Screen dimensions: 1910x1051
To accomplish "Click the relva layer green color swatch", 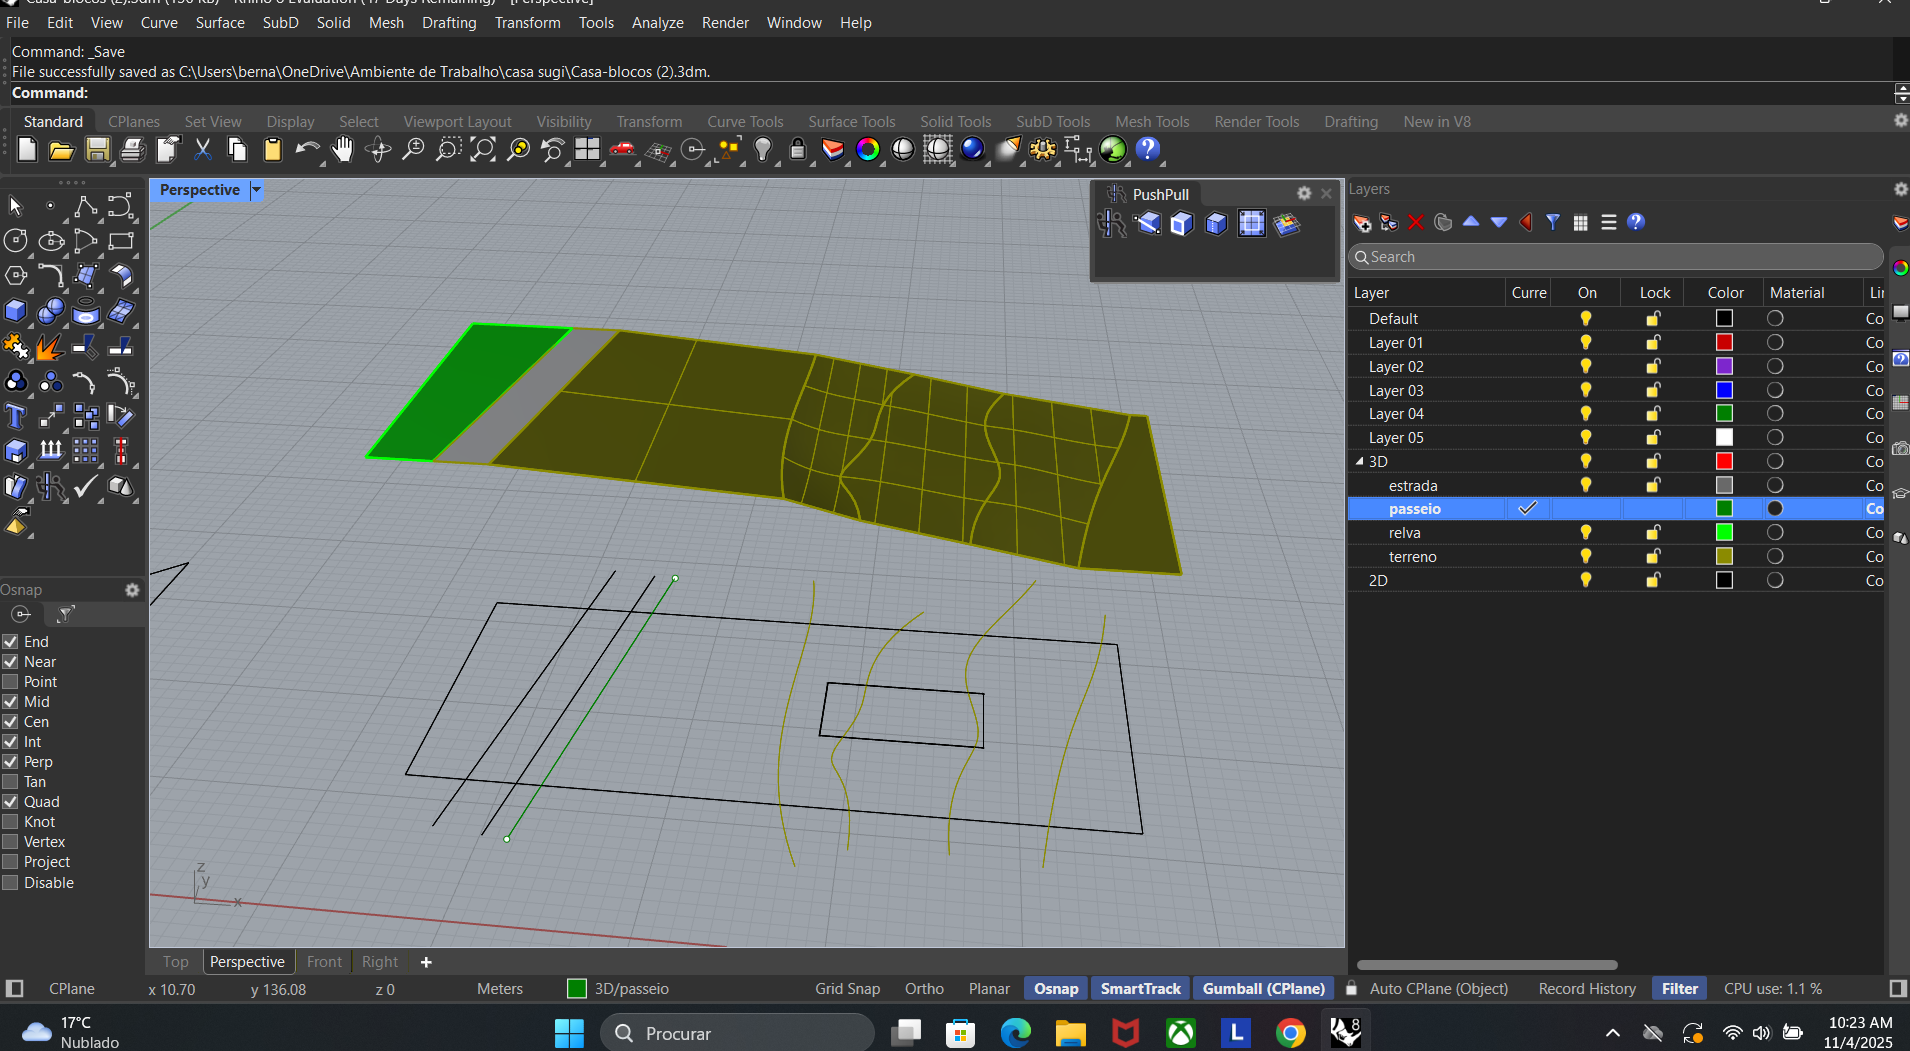I will 1724,533.
